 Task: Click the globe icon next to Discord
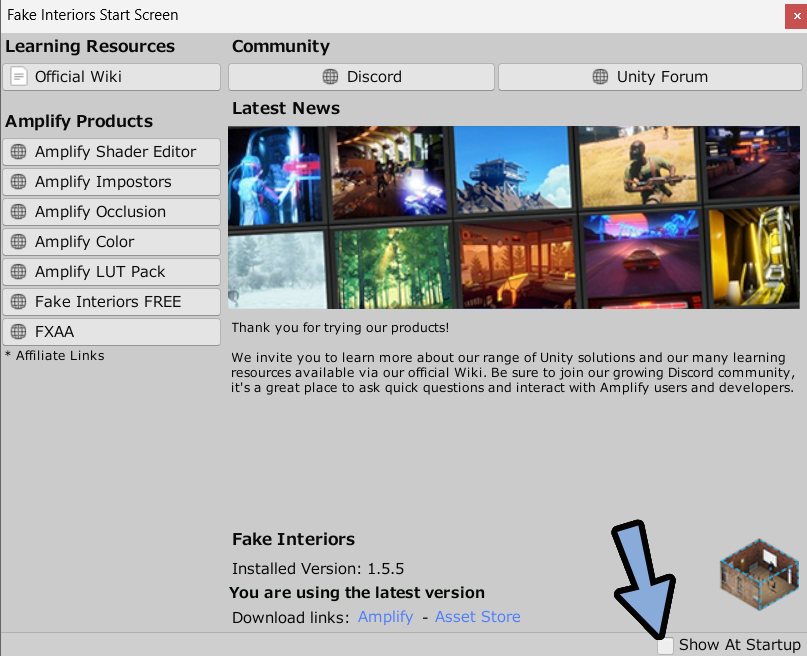click(x=330, y=77)
